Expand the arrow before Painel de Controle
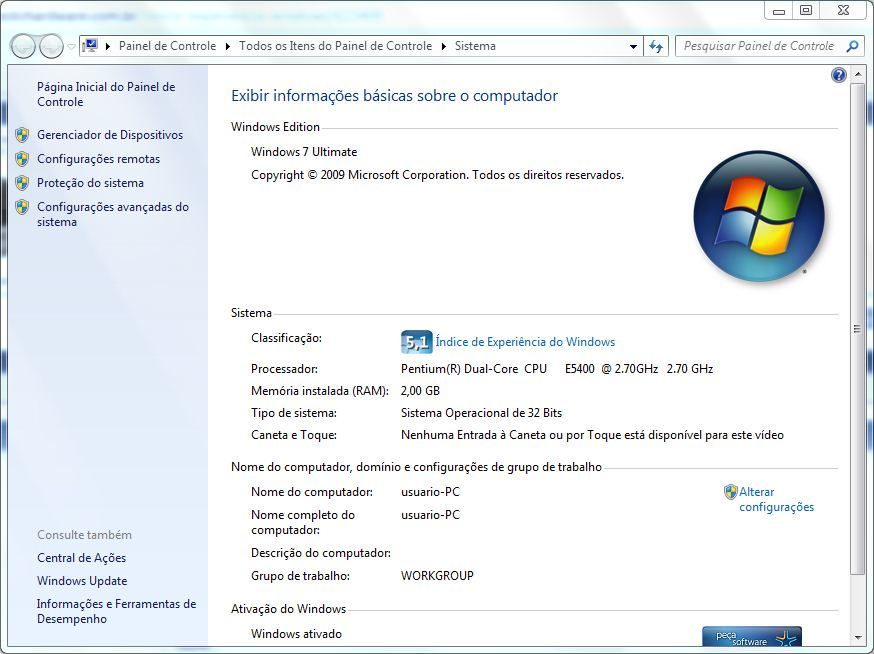Viewport: 874px width, 654px height. pyautogui.click(x=108, y=46)
